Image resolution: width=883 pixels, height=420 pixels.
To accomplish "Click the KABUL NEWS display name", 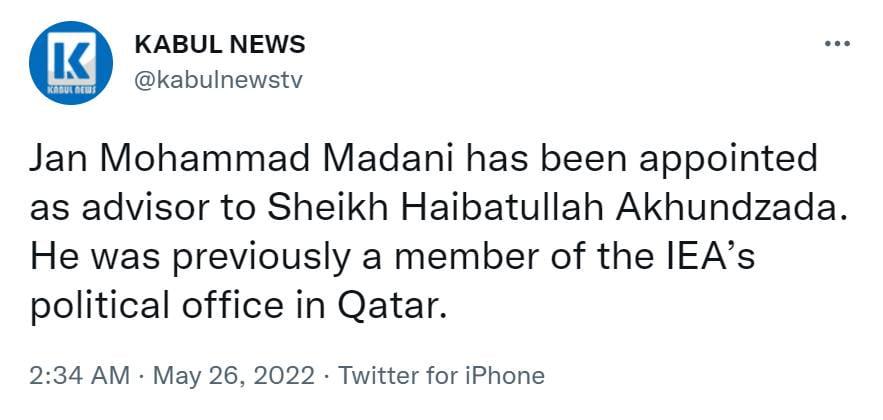I will coord(219,45).
